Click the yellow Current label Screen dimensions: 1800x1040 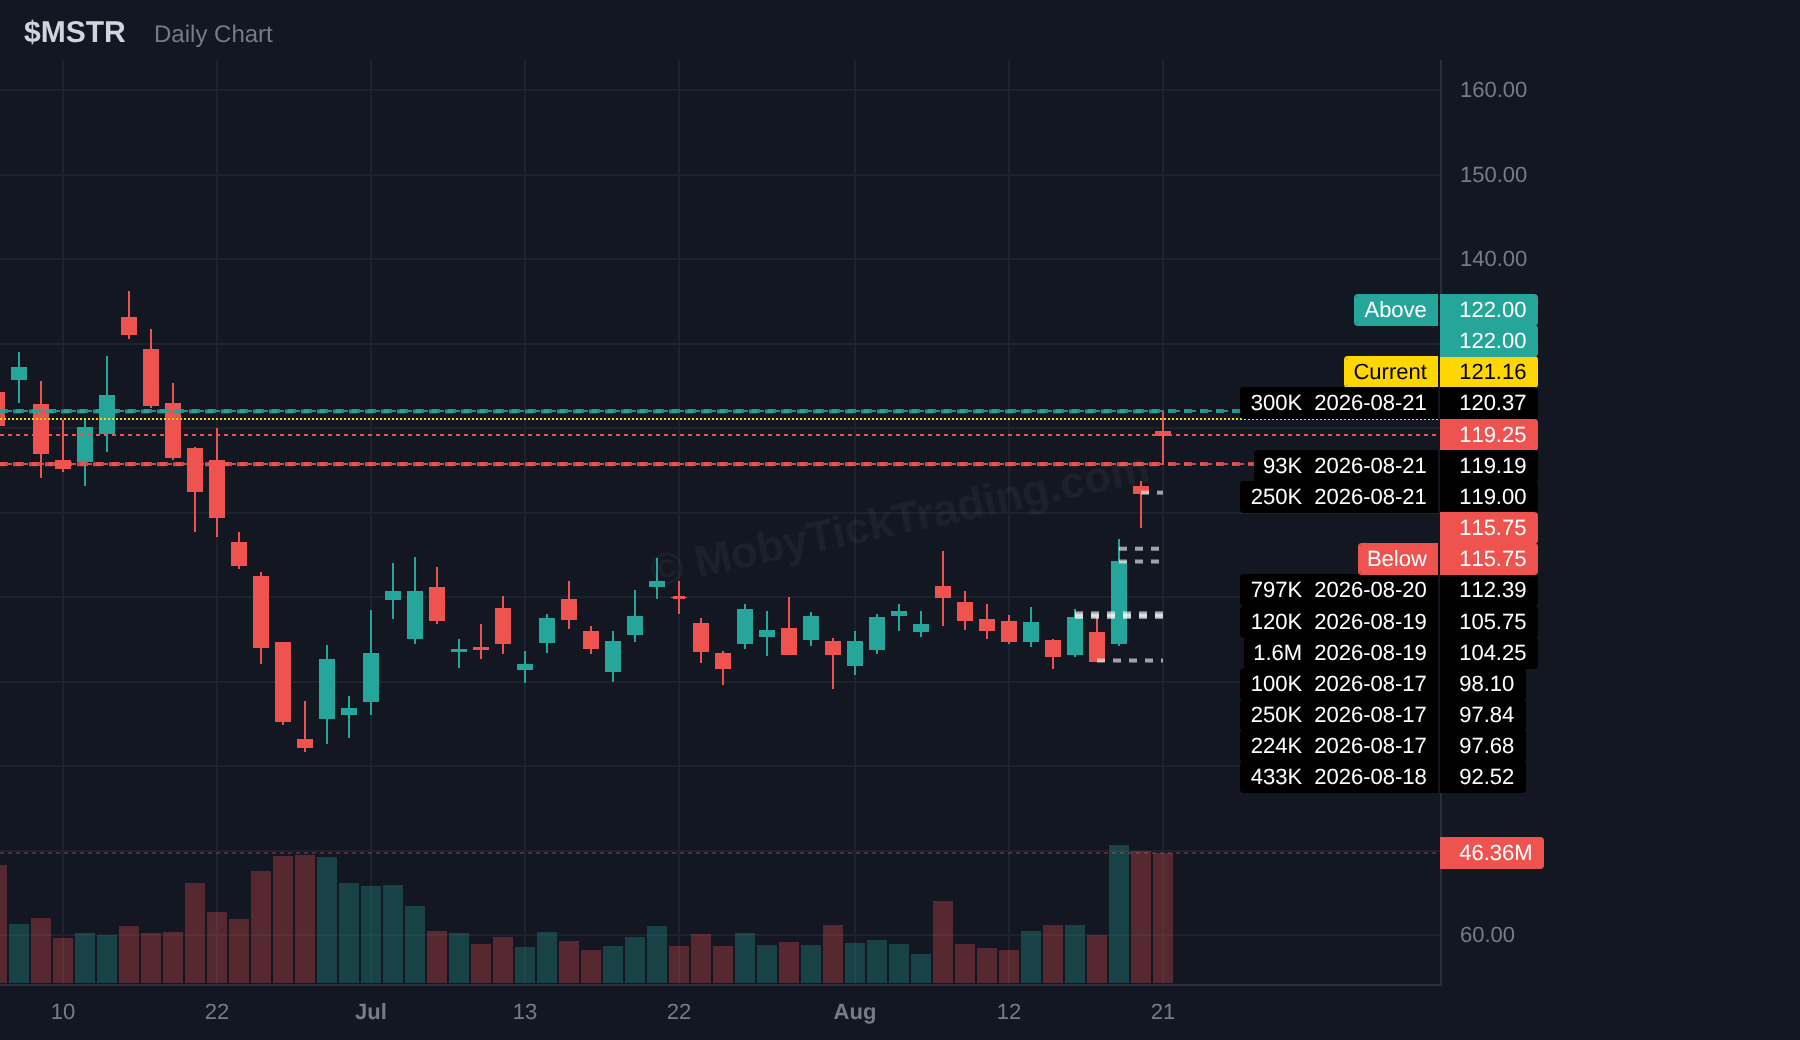[x=1390, y=372]
